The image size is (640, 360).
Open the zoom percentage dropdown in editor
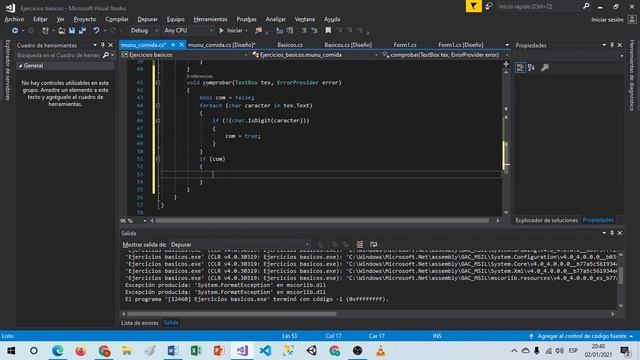pos(145,221)
